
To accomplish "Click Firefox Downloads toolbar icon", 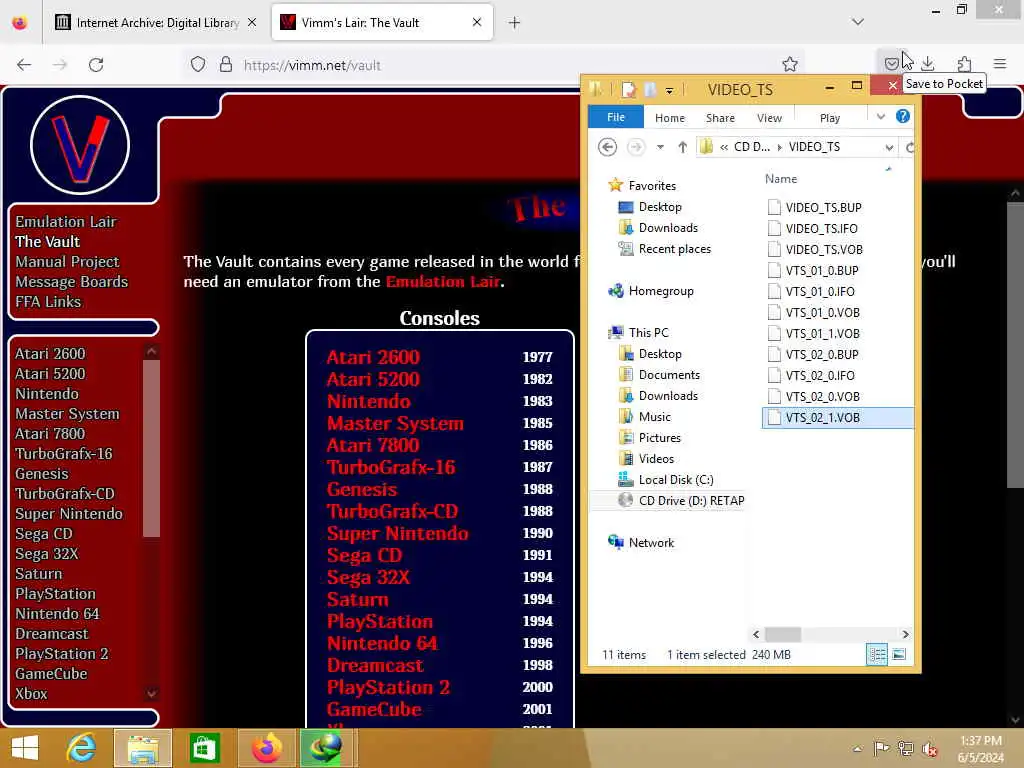I will pyautogui.click(x=927, y=64).
